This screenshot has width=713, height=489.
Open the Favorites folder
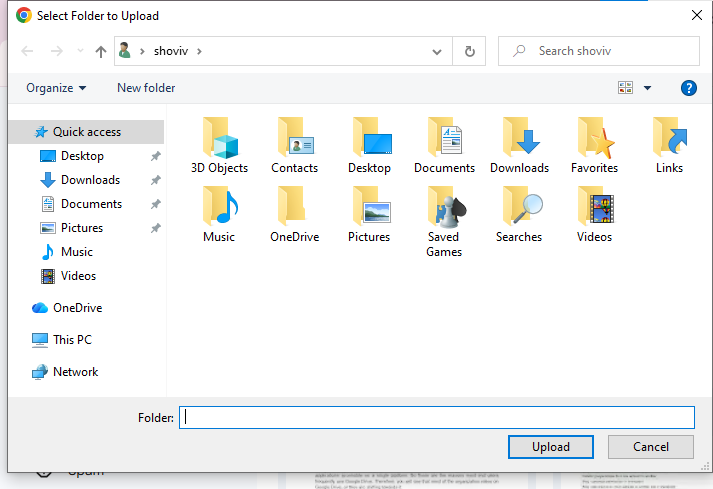pyautogui.click(x=594, y=145)
